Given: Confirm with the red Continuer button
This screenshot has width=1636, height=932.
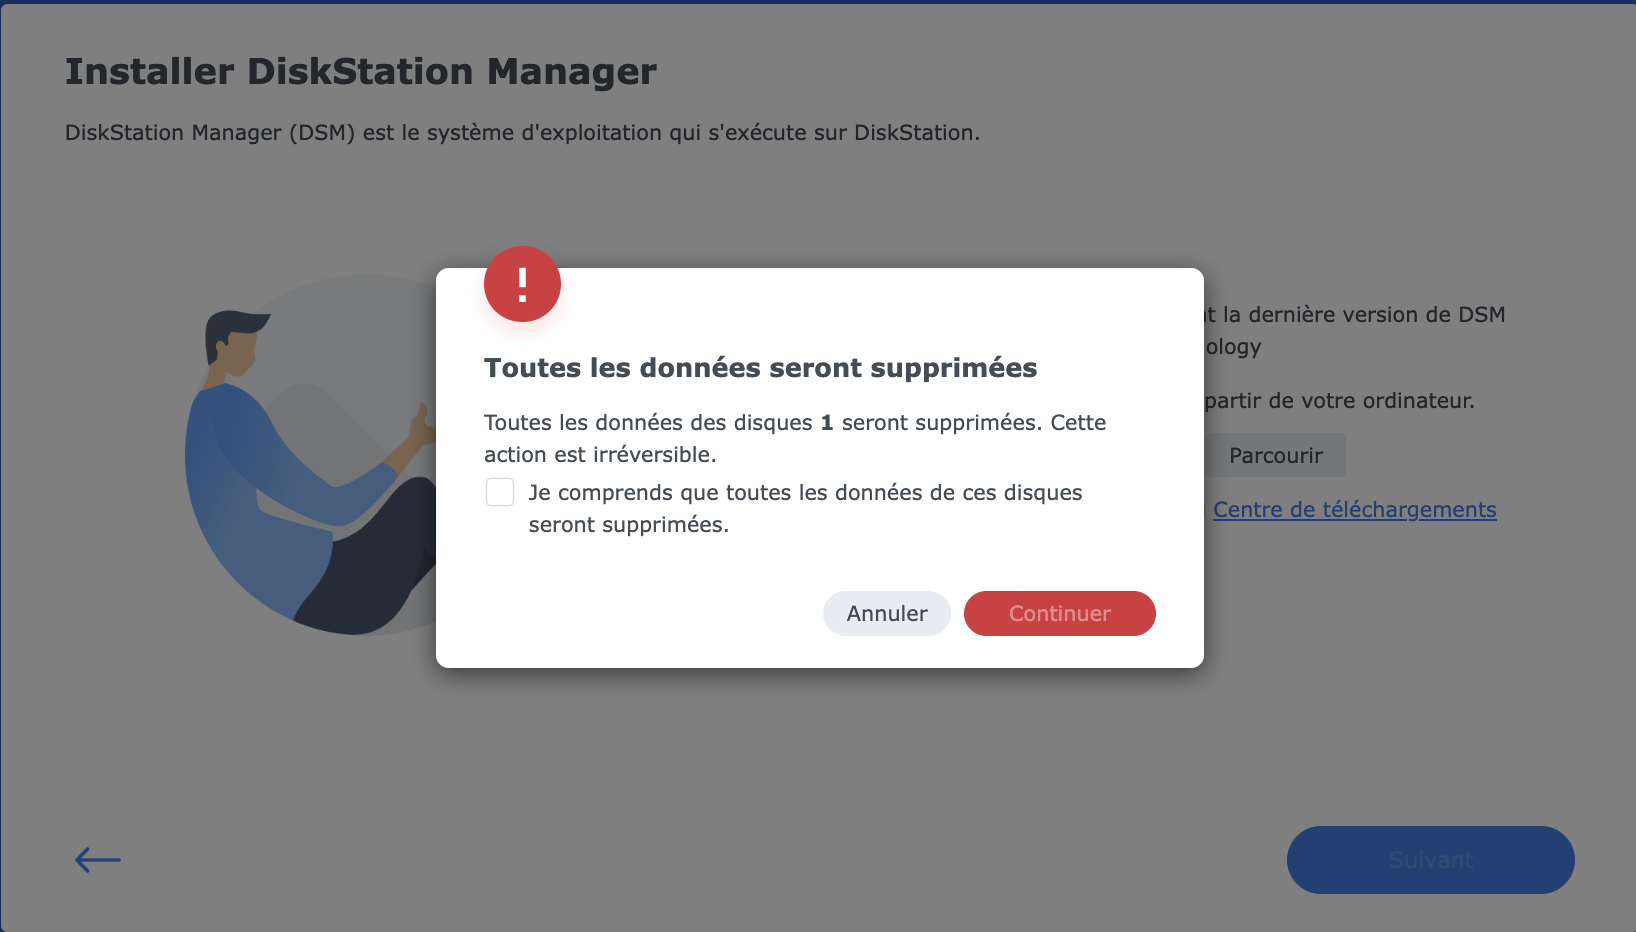Looking at the screenshot, I should pyautogui.click(x=1059, y=613).
